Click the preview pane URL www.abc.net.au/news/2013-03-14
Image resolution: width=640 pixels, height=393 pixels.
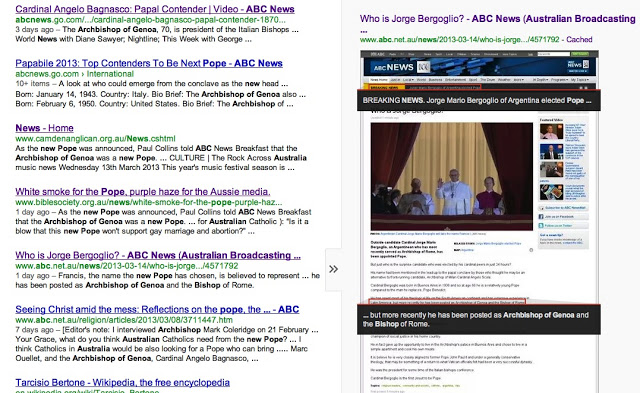pyautogui.click(x=459, y=40)
